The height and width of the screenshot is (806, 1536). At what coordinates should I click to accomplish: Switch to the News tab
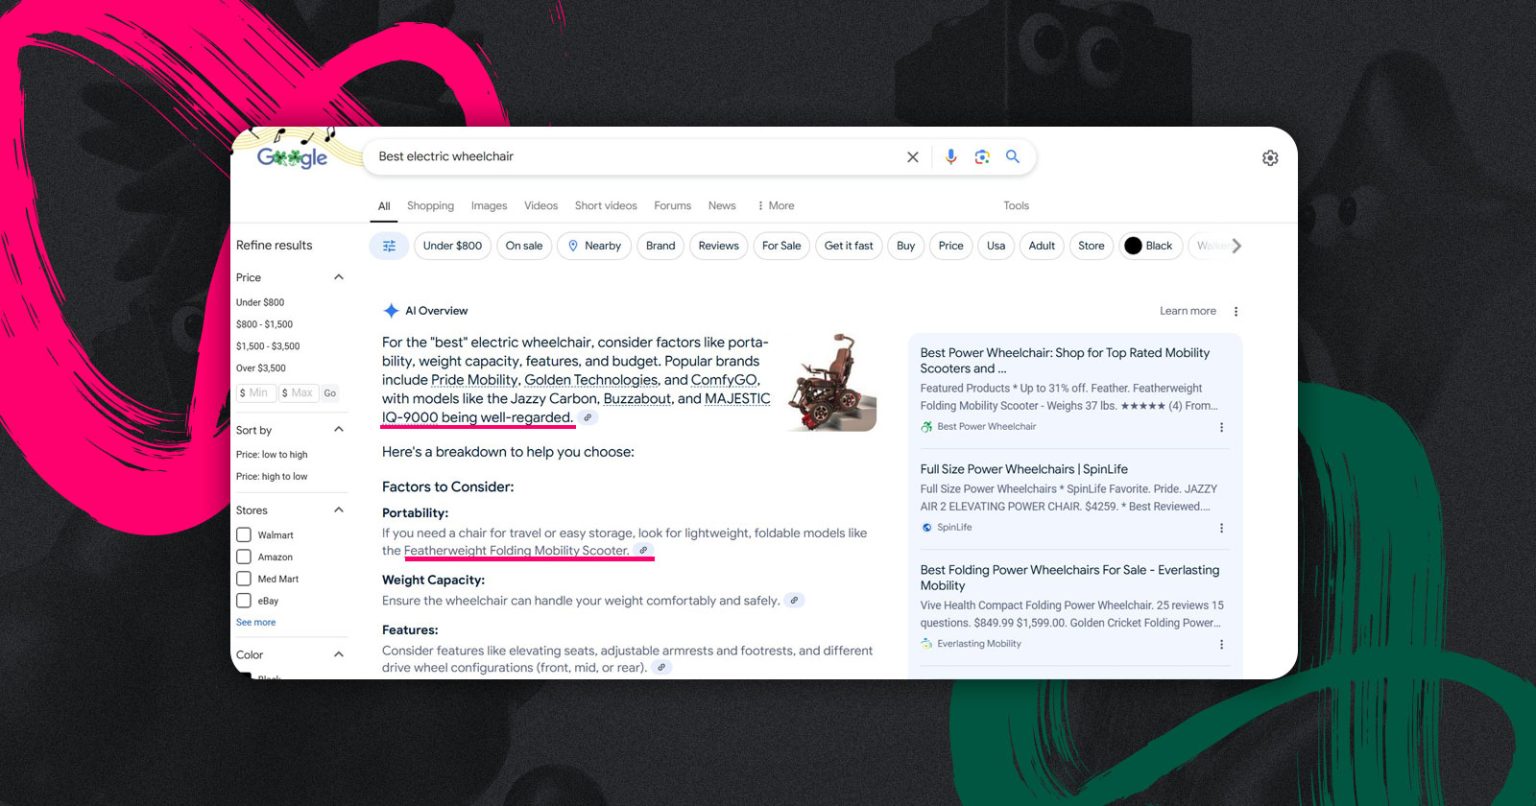[722, 206]
